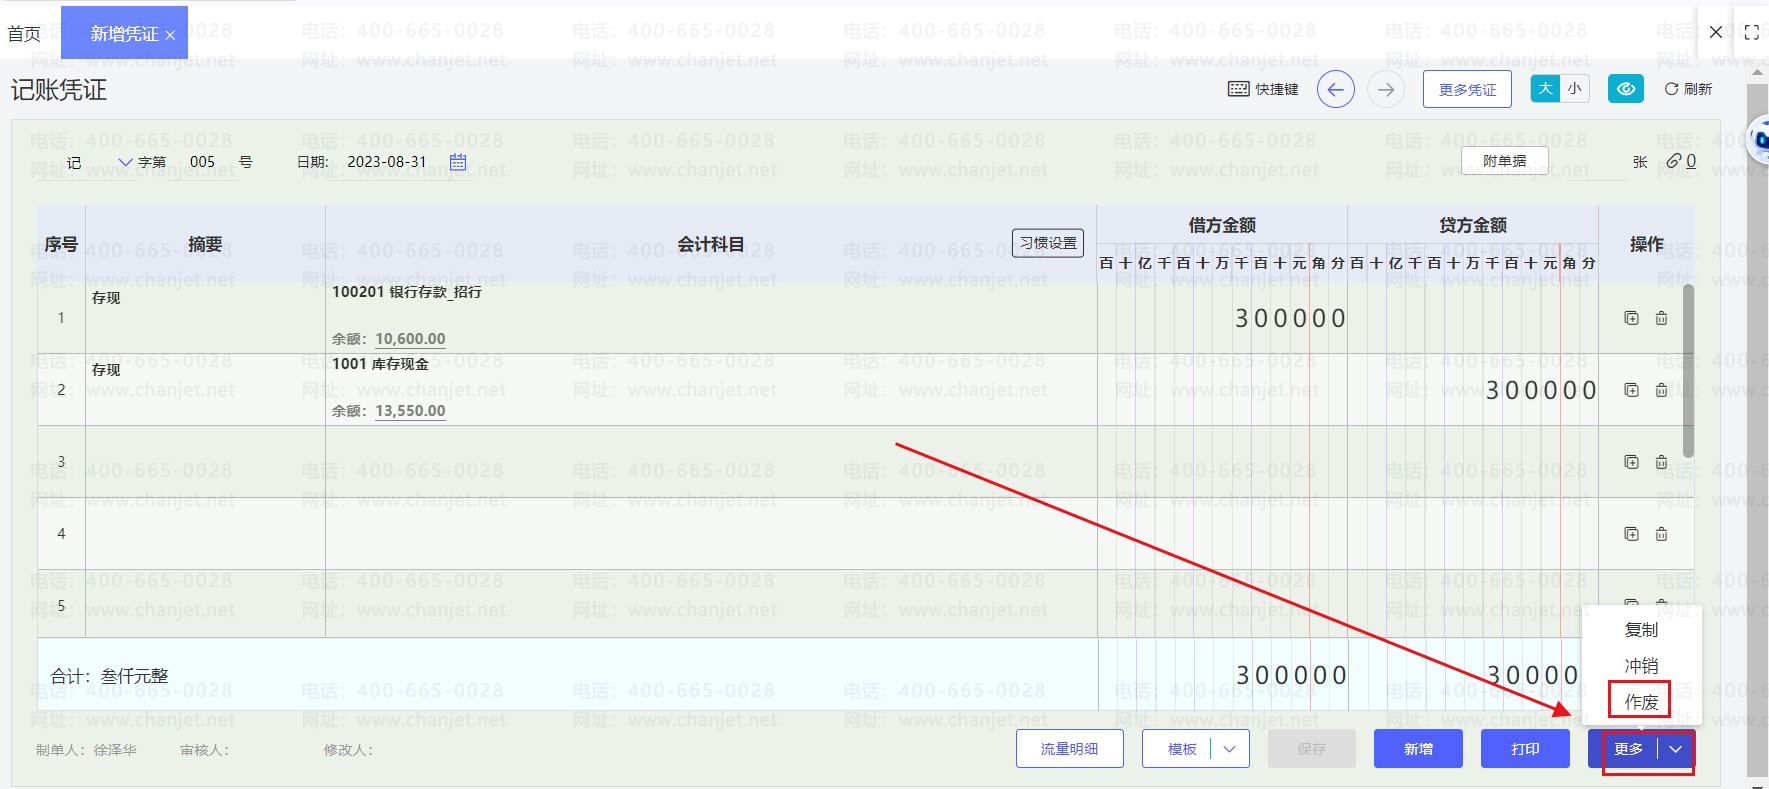
Task: Close the 新增凭证 tab
Action: (170, 35)
